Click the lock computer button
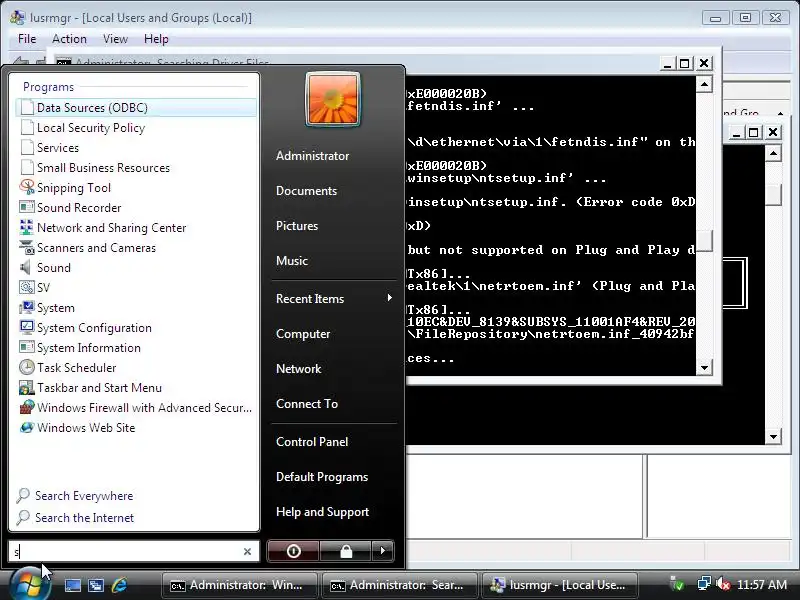The image size is (800, 600). coord(346,551)
